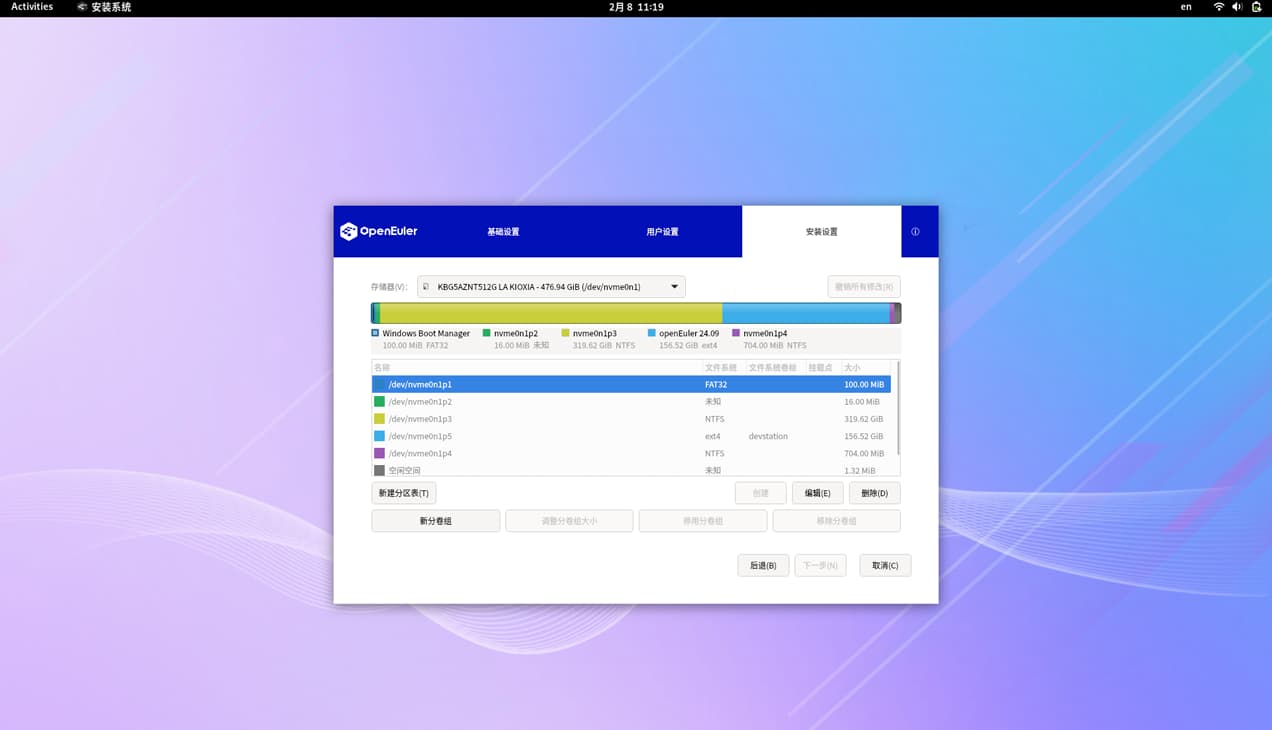Click the battery status icon in top bar

1257,7
